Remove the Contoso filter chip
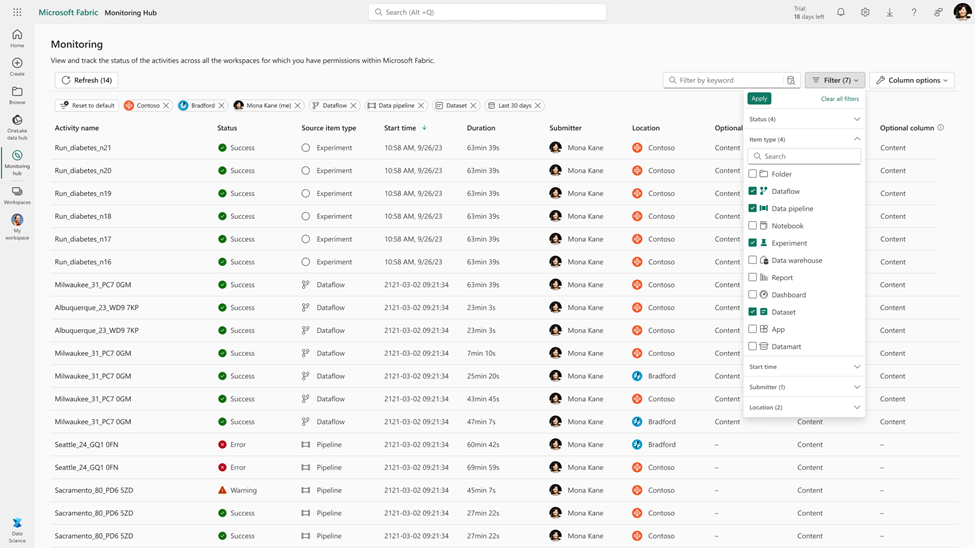The image size is (975, 548). [166, 106]
